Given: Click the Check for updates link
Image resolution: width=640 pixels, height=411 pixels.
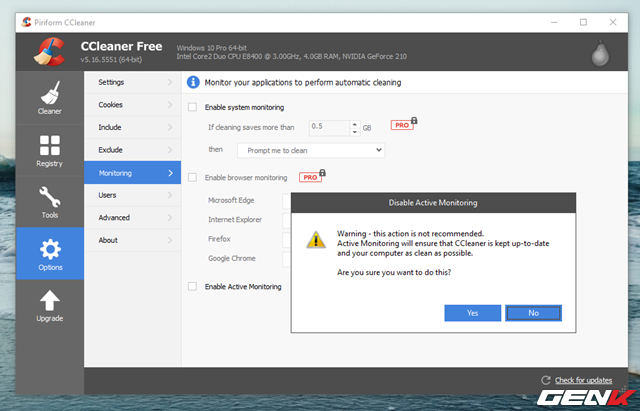Looking at the screenshot, I should pyautogui.click(x=583, y=380).
